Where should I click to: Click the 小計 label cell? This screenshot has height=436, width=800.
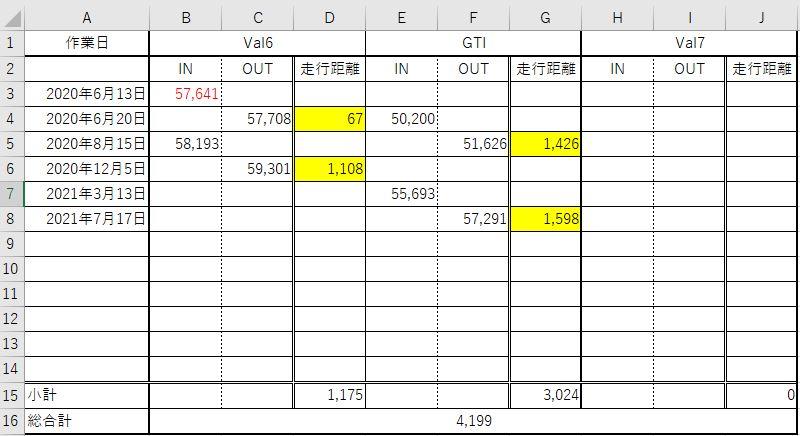click(87, 395)
